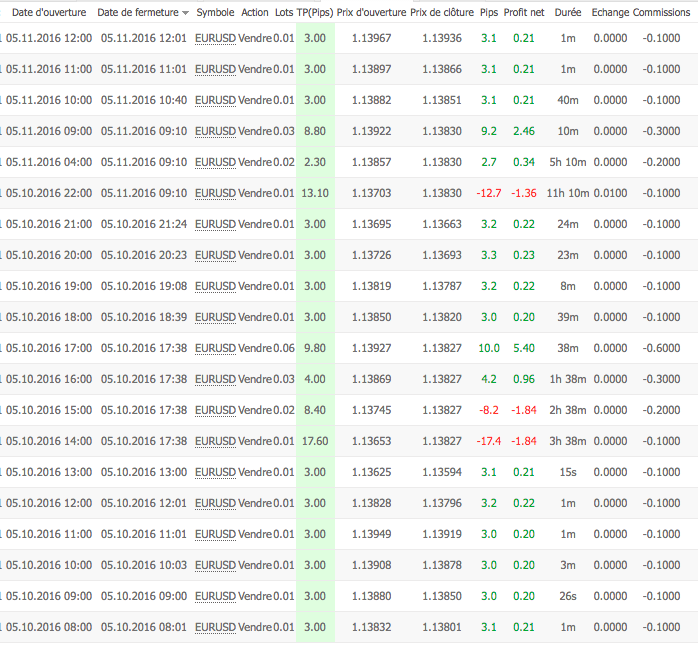The width and height of the screenshot is (698, 648).
Task: Select the -17.4 pips cell
Action: [x=489, y=441]
